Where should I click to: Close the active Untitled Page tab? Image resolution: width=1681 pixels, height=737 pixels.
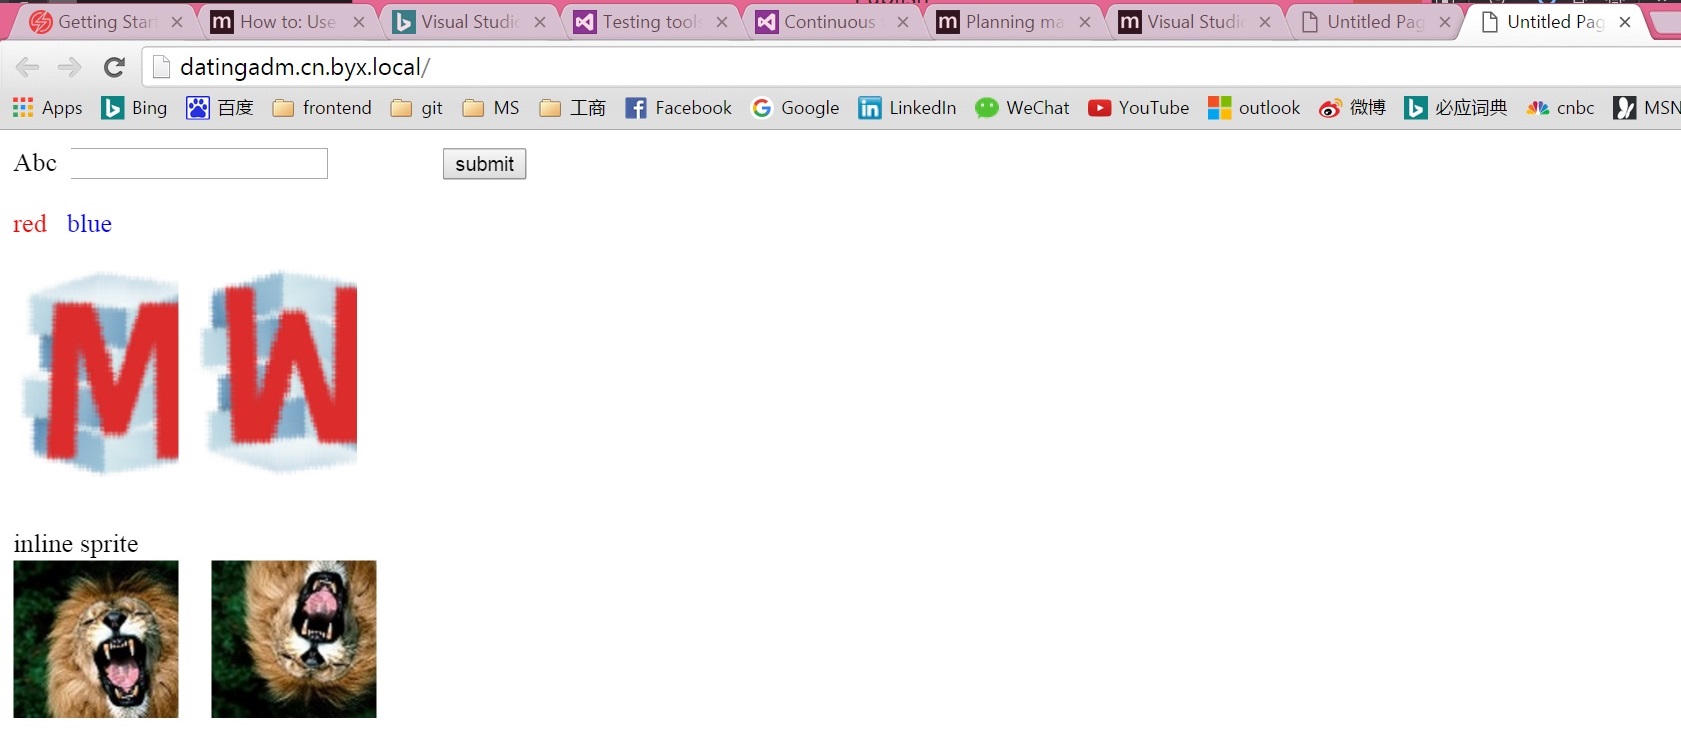1625,22
